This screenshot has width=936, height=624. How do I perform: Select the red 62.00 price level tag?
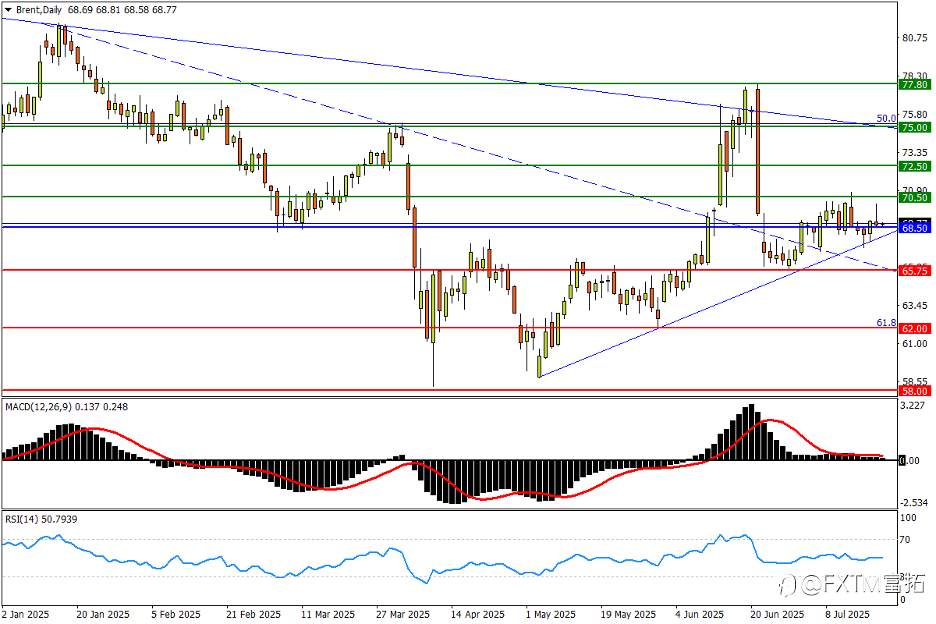point(915,328)
